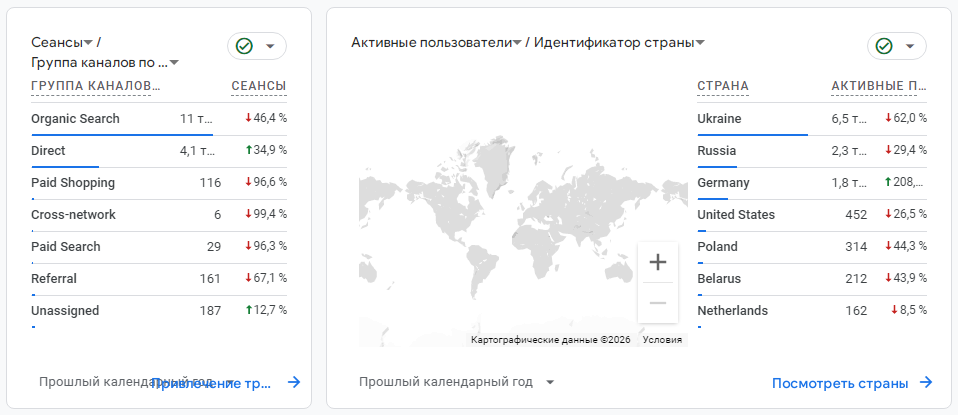This screenshot has height=415, width=958.
Task: Click the green check status icon in countries card
Action: (883, 46)
